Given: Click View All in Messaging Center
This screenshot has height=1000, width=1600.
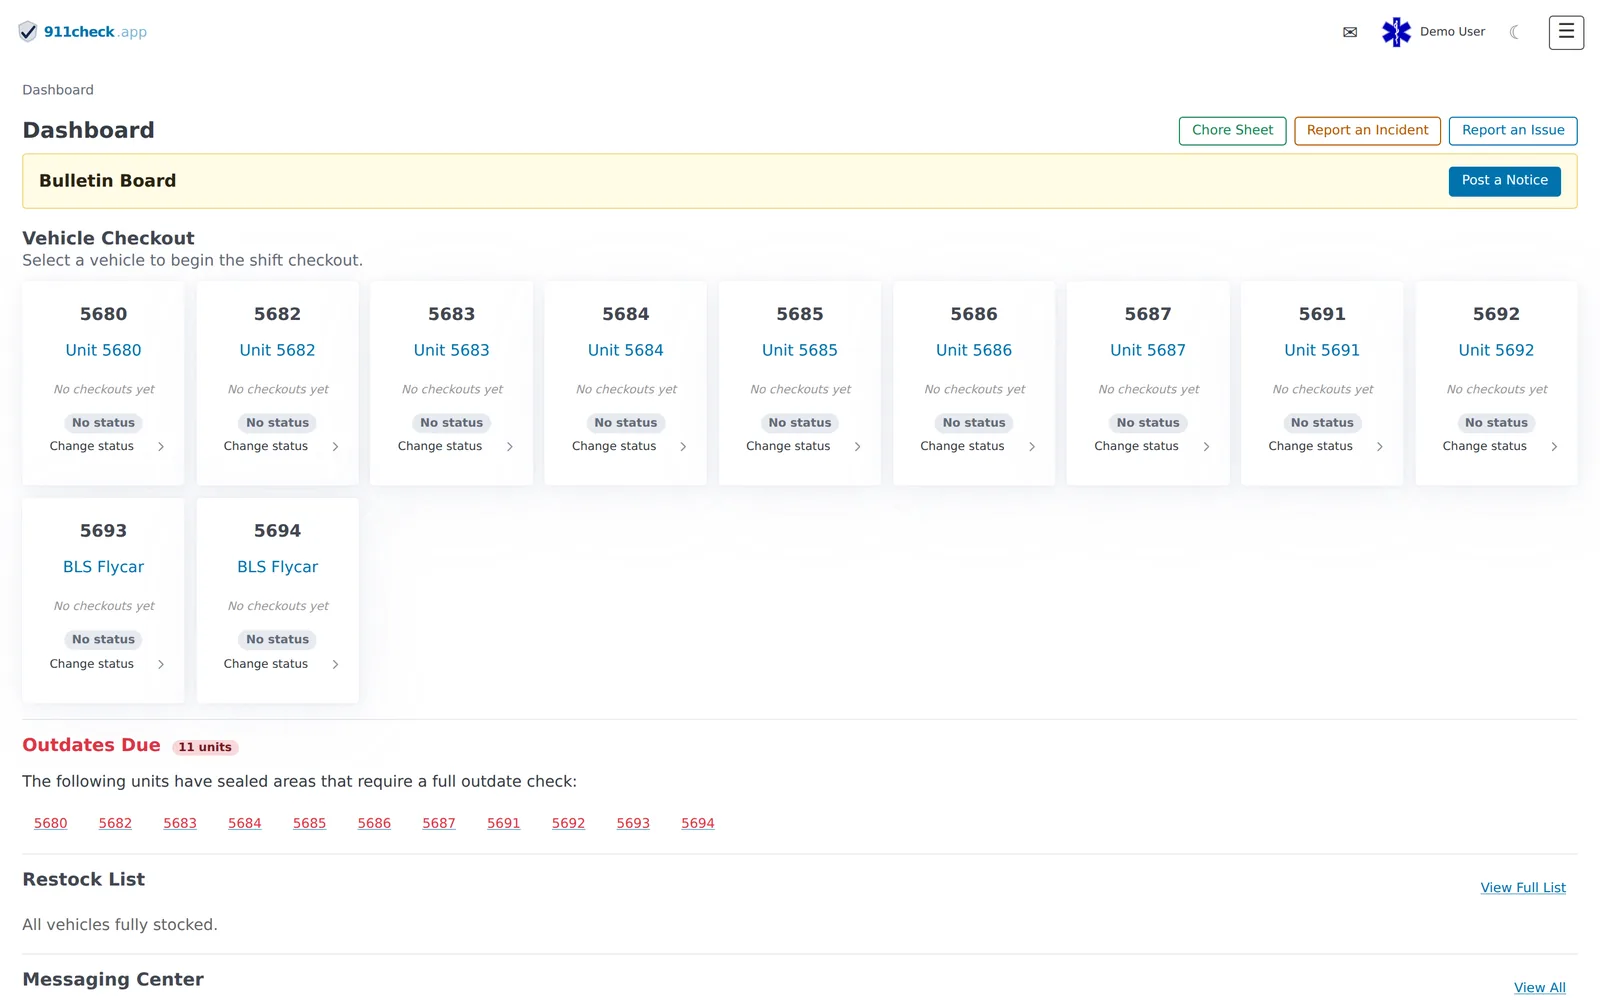Looking at the screenshot, I should click(x=1540, y=988).
